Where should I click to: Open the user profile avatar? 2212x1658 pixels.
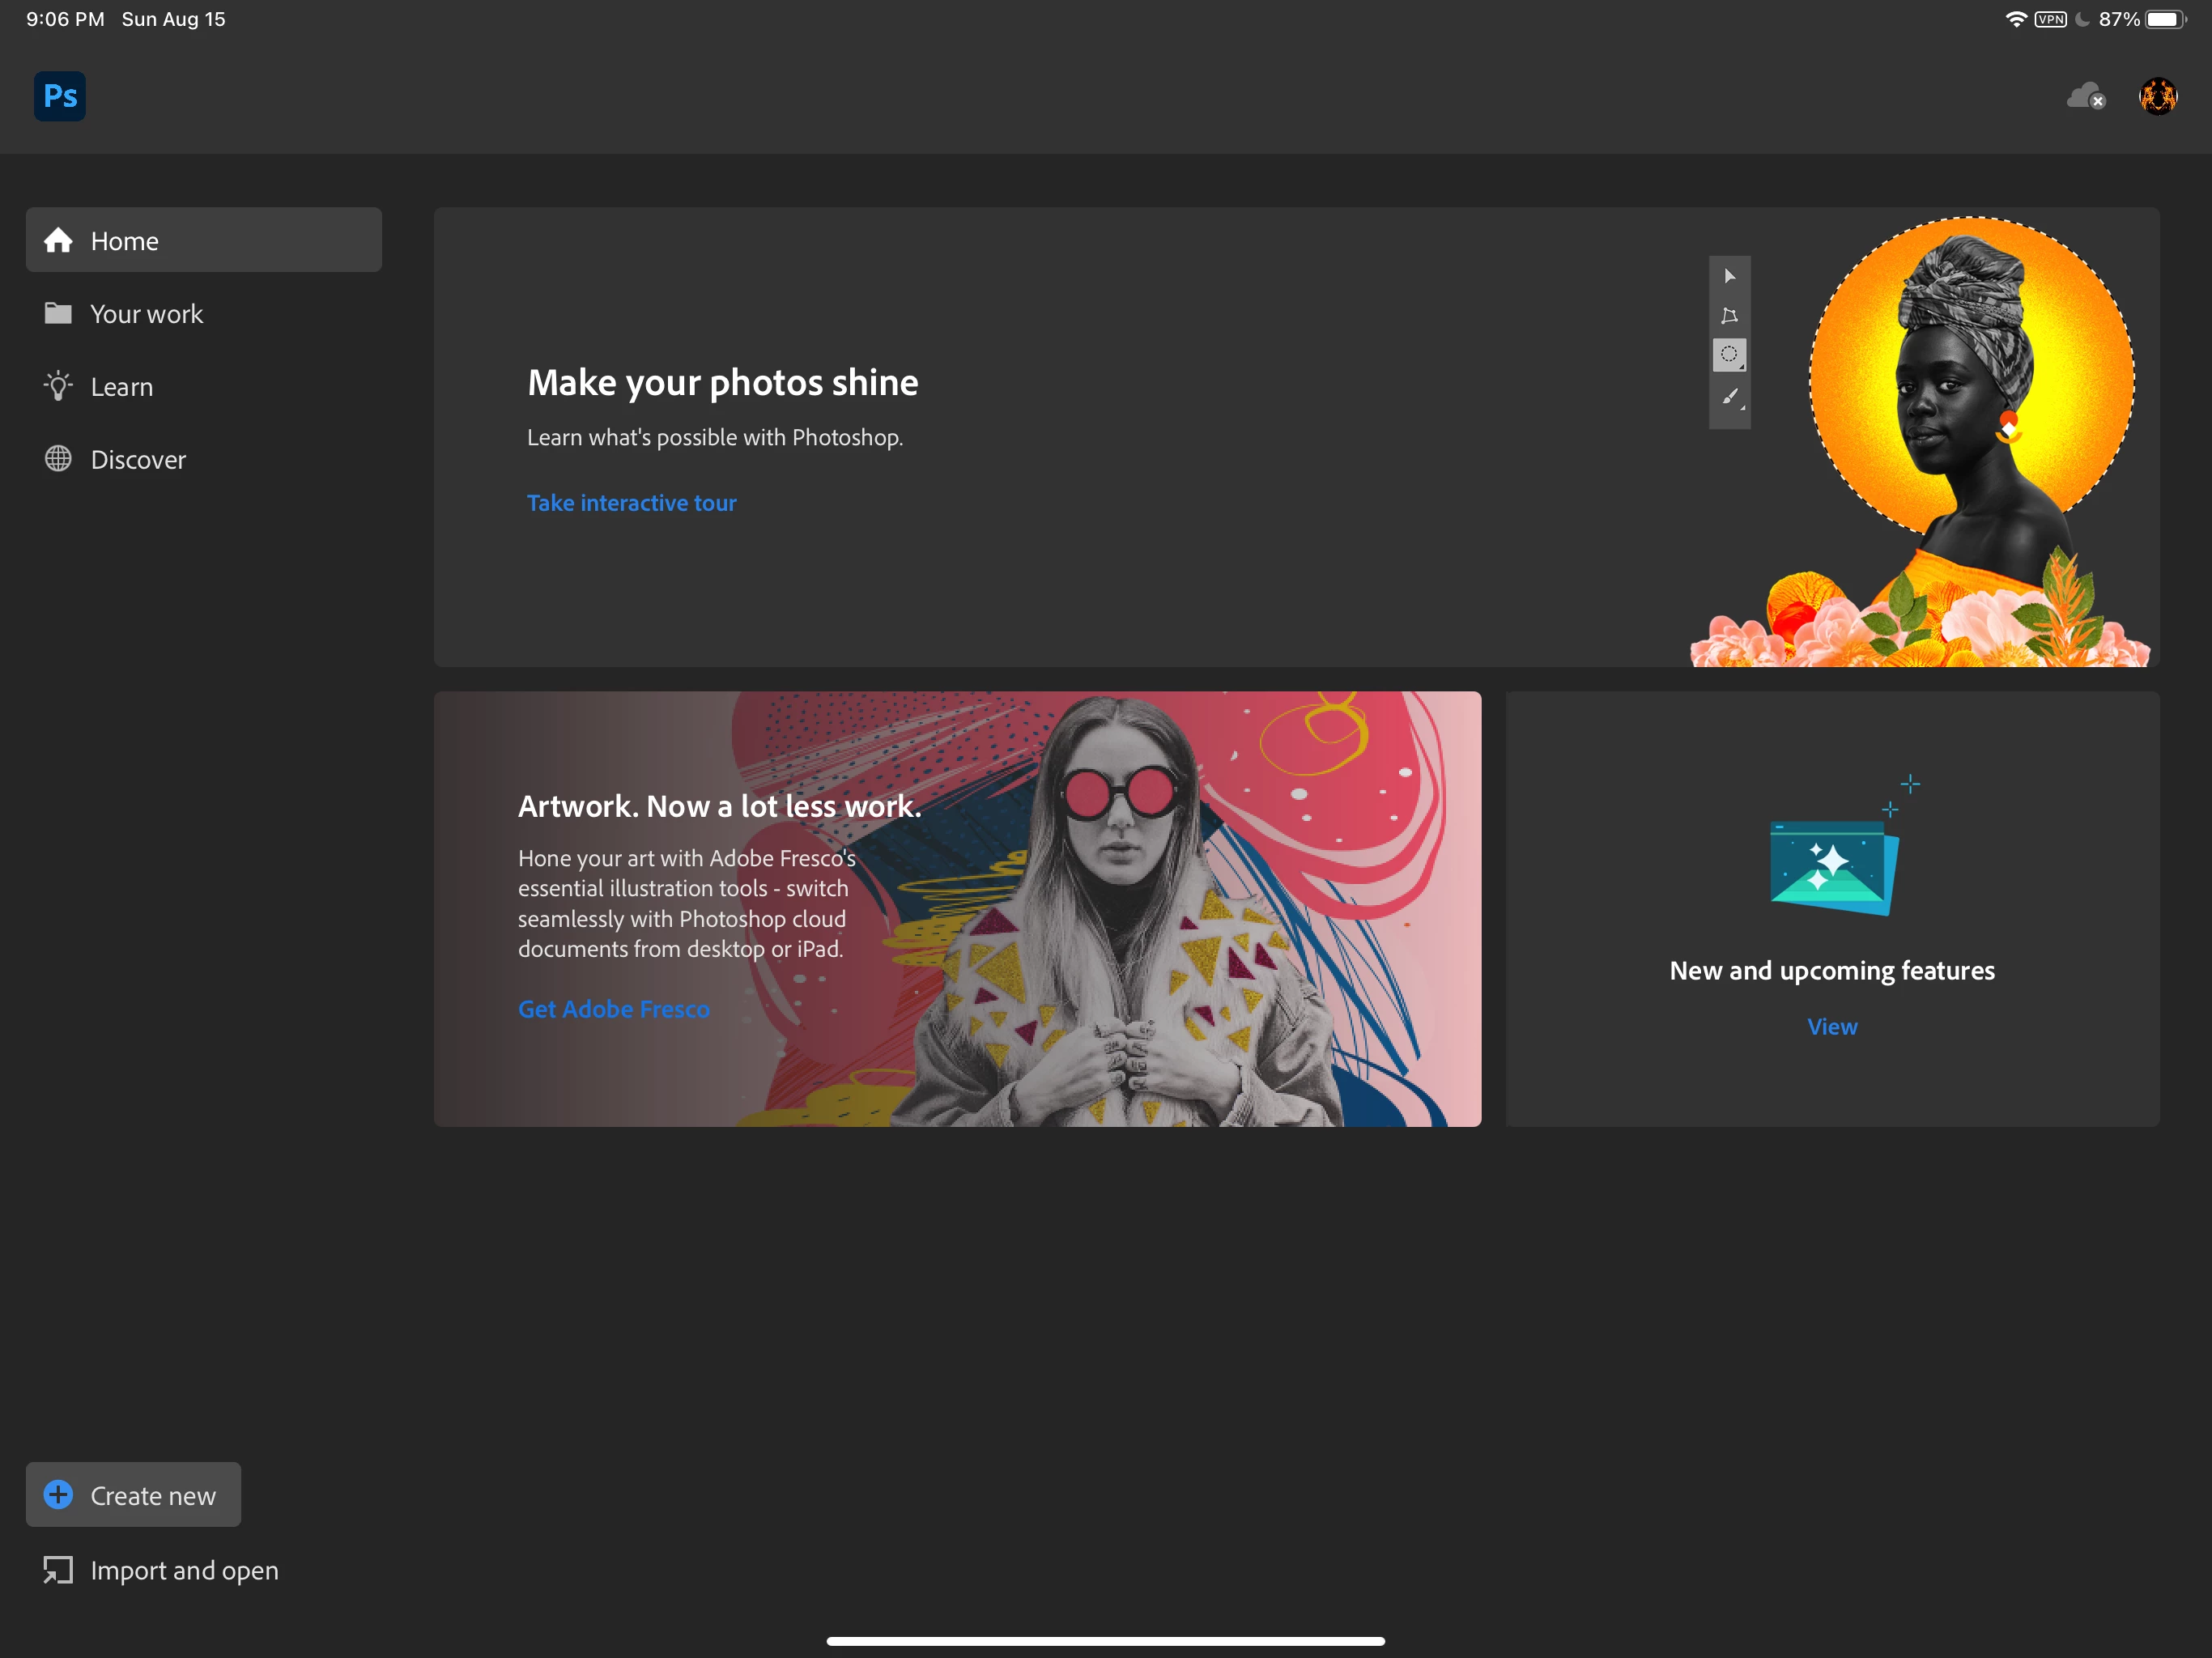2158,96
